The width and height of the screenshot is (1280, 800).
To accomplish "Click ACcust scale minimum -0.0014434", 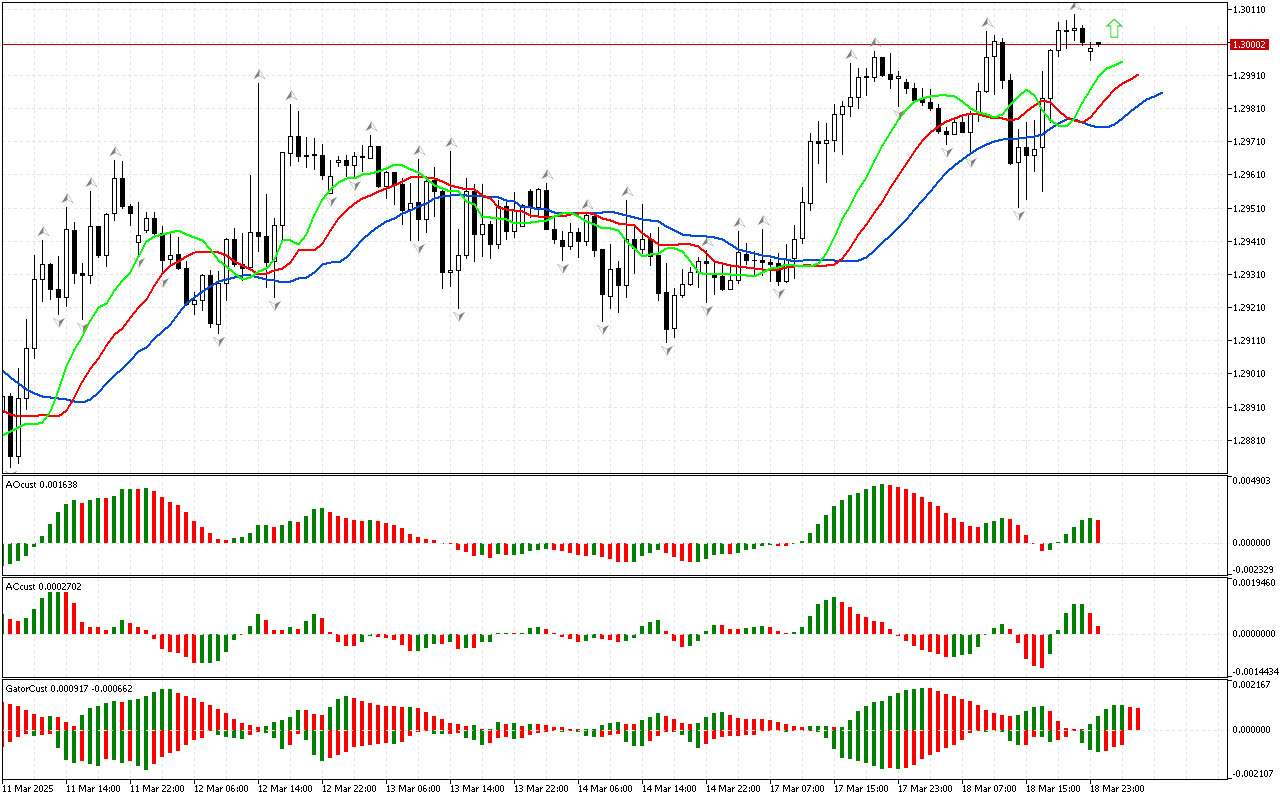I will (x=1254, y=671).
